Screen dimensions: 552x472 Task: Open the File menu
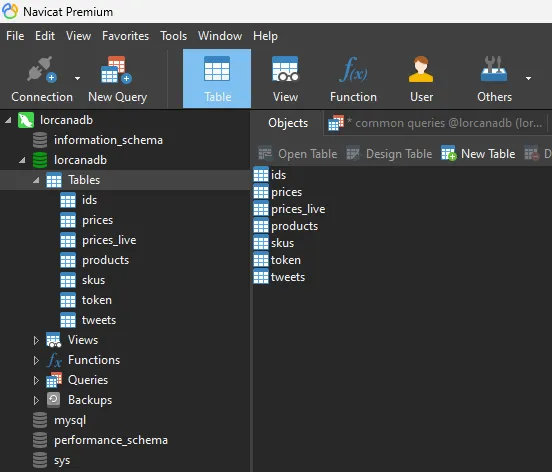point(15,36)
